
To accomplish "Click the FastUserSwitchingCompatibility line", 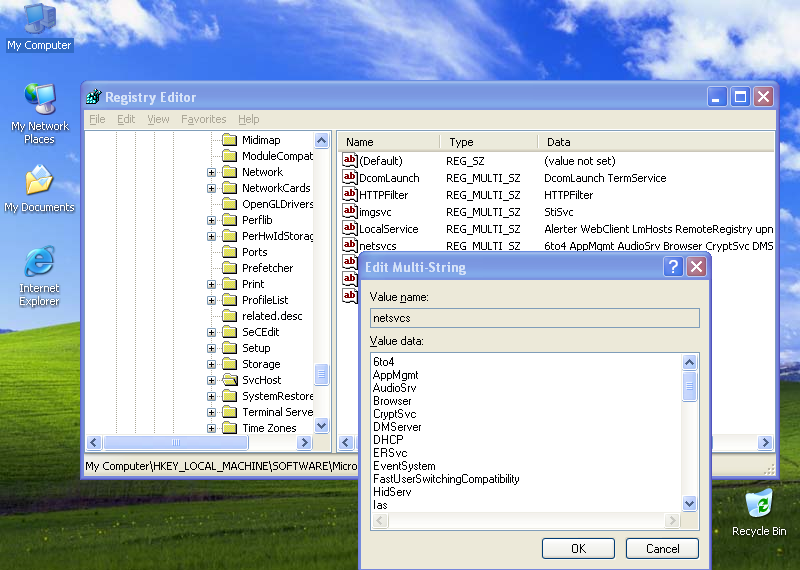I will click(446, 479).
